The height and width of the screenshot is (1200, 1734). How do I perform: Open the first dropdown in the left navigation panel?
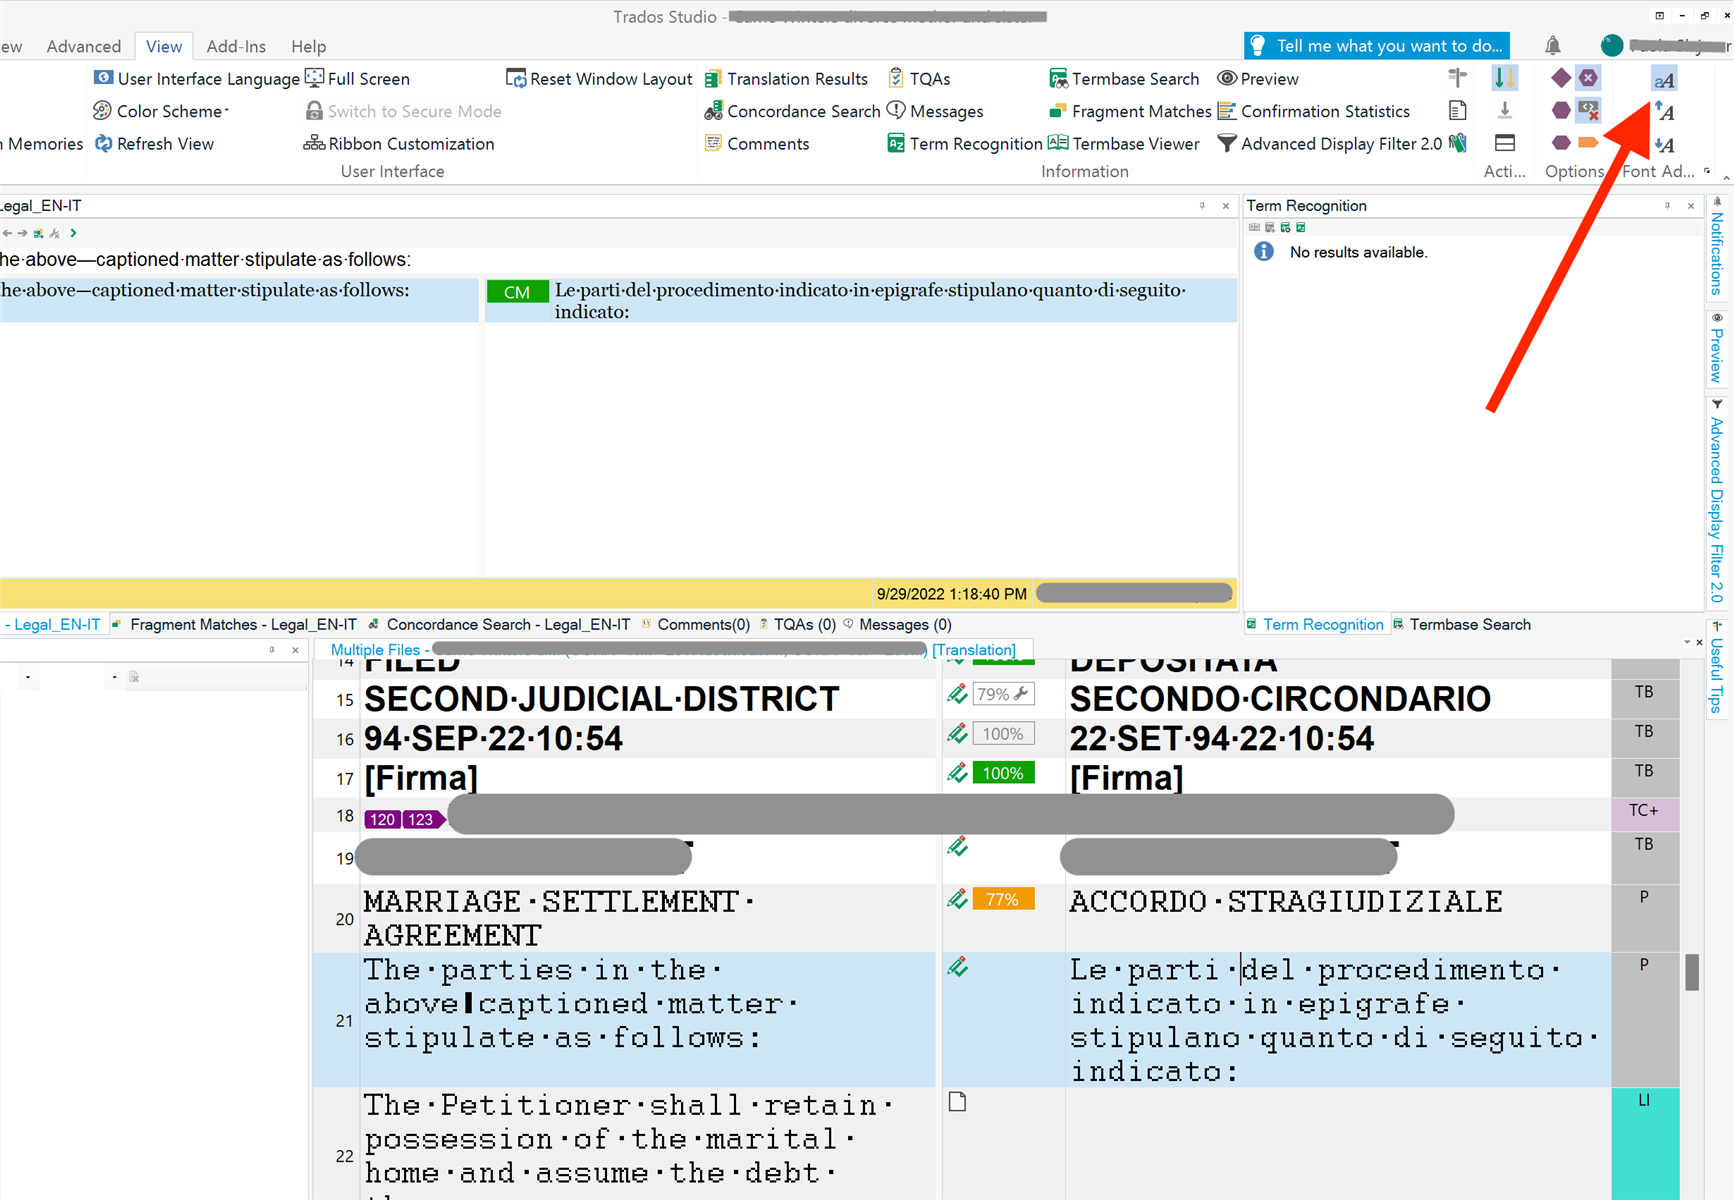(x=28, y=677)
